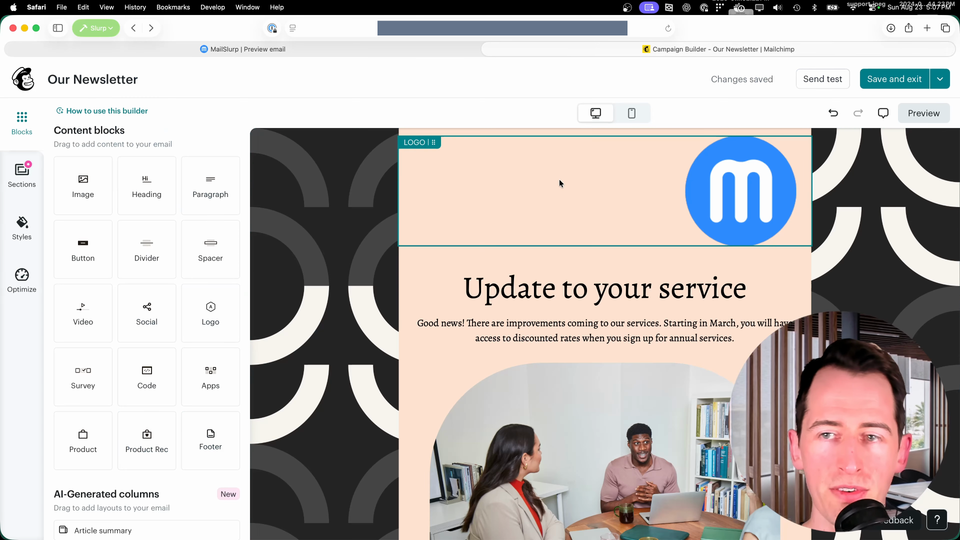Open the Sections sidebar panel
The width and height of the screenshot is (960, 540).
tap(21, 175)
